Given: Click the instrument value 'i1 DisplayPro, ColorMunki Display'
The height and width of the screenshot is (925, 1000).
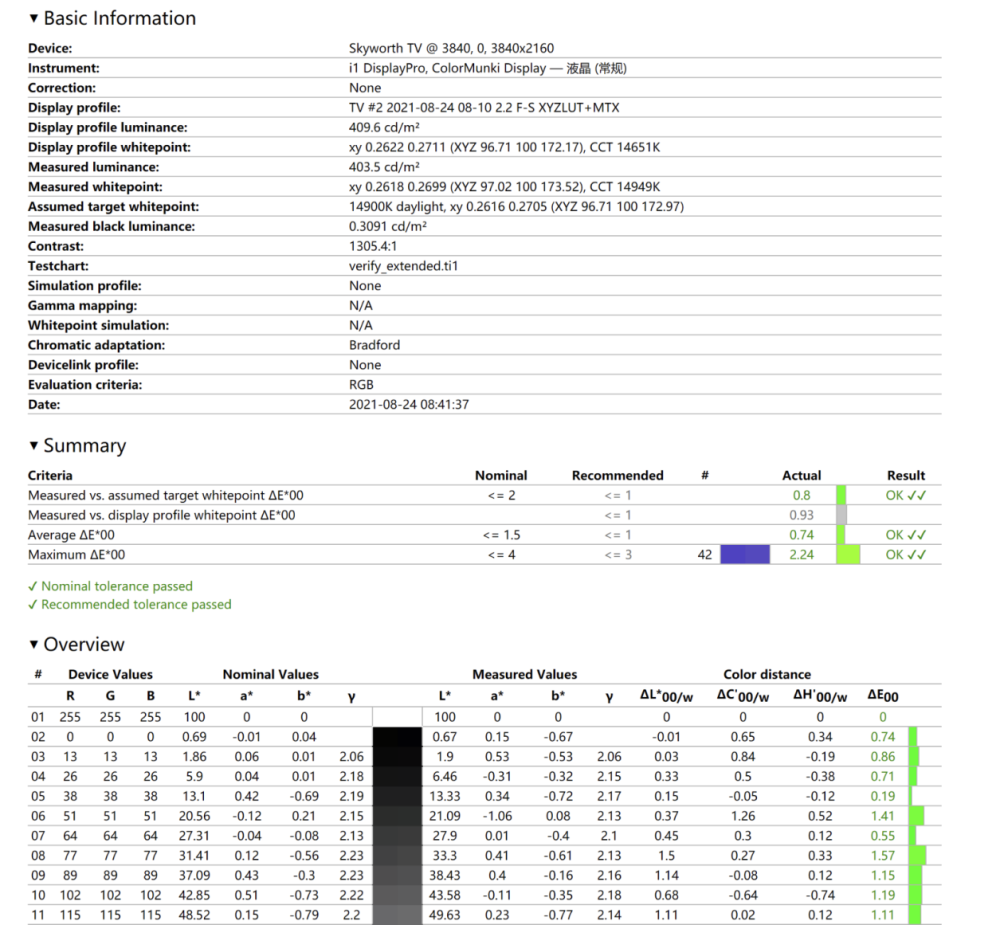Looking at the screenshot, I should (x=447, y=68).
